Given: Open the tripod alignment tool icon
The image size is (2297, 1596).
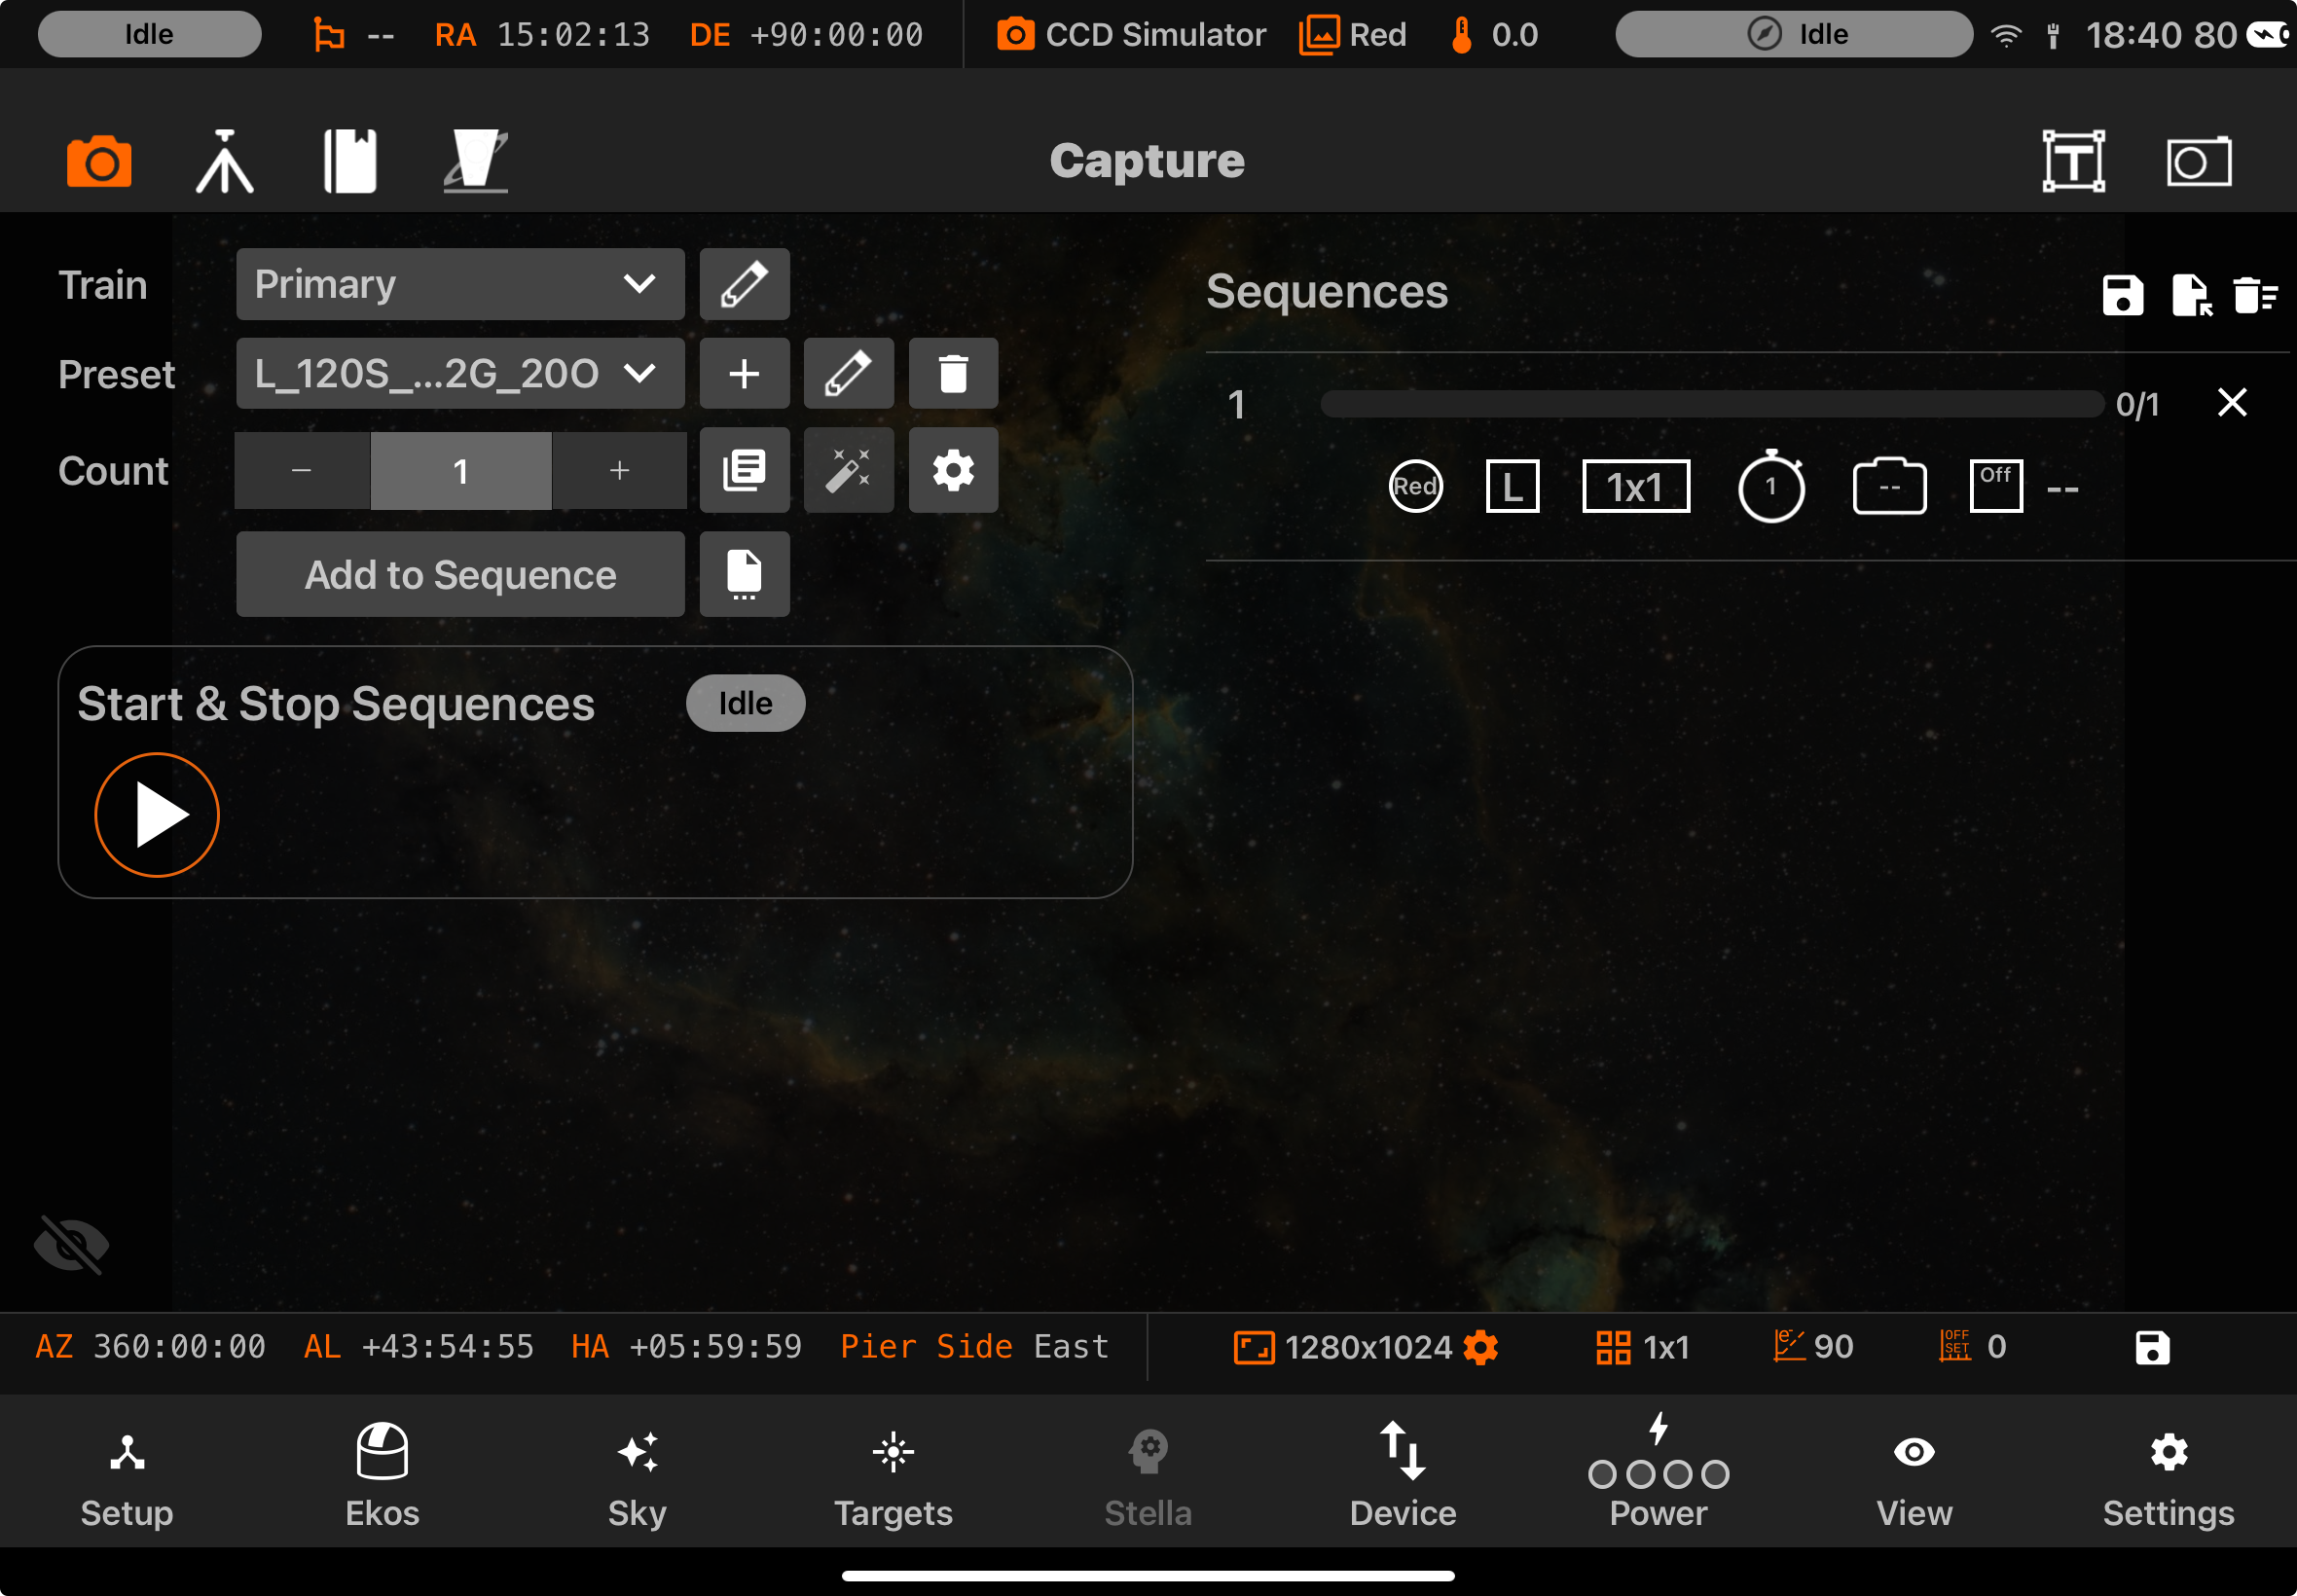Looking at the screenshot, I should (224, 161).
